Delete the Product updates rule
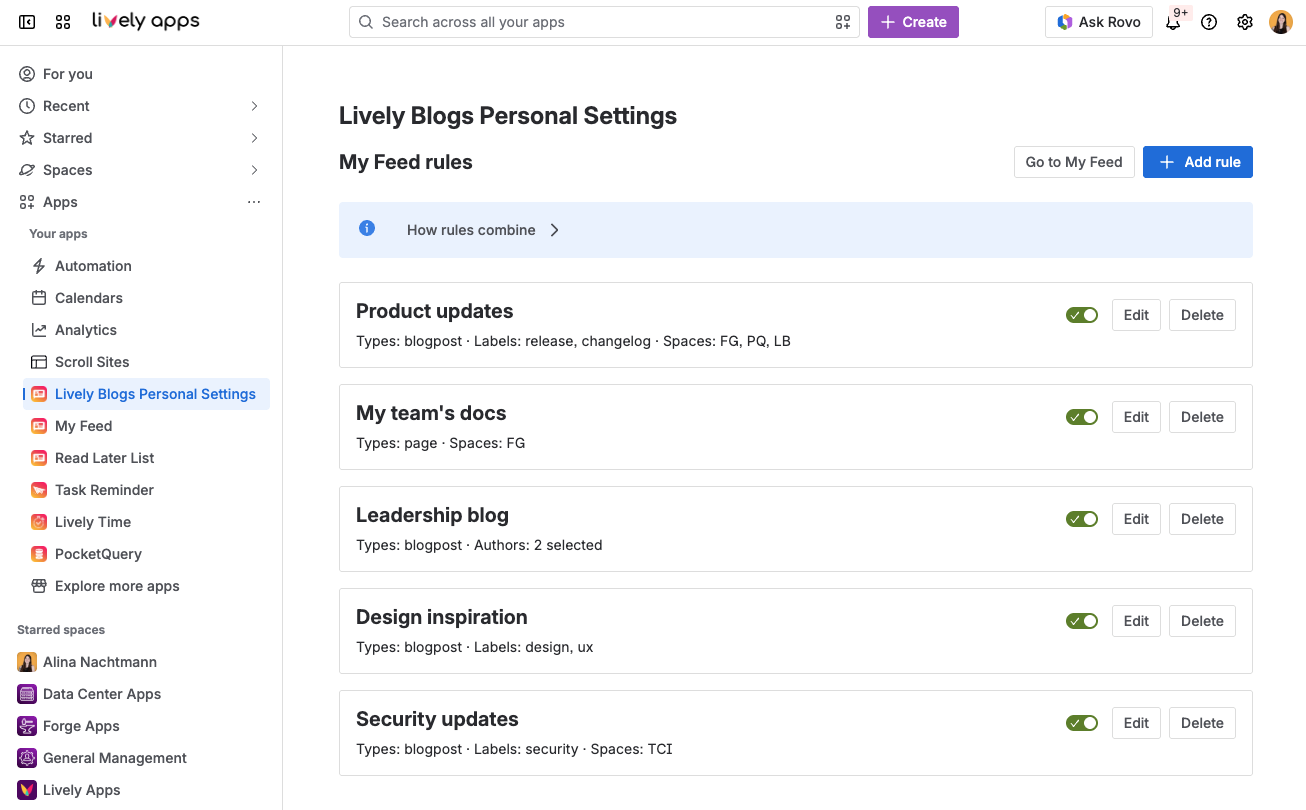Image resolution: width=1306 pixels, height=810 pixels. (1202, 315)
